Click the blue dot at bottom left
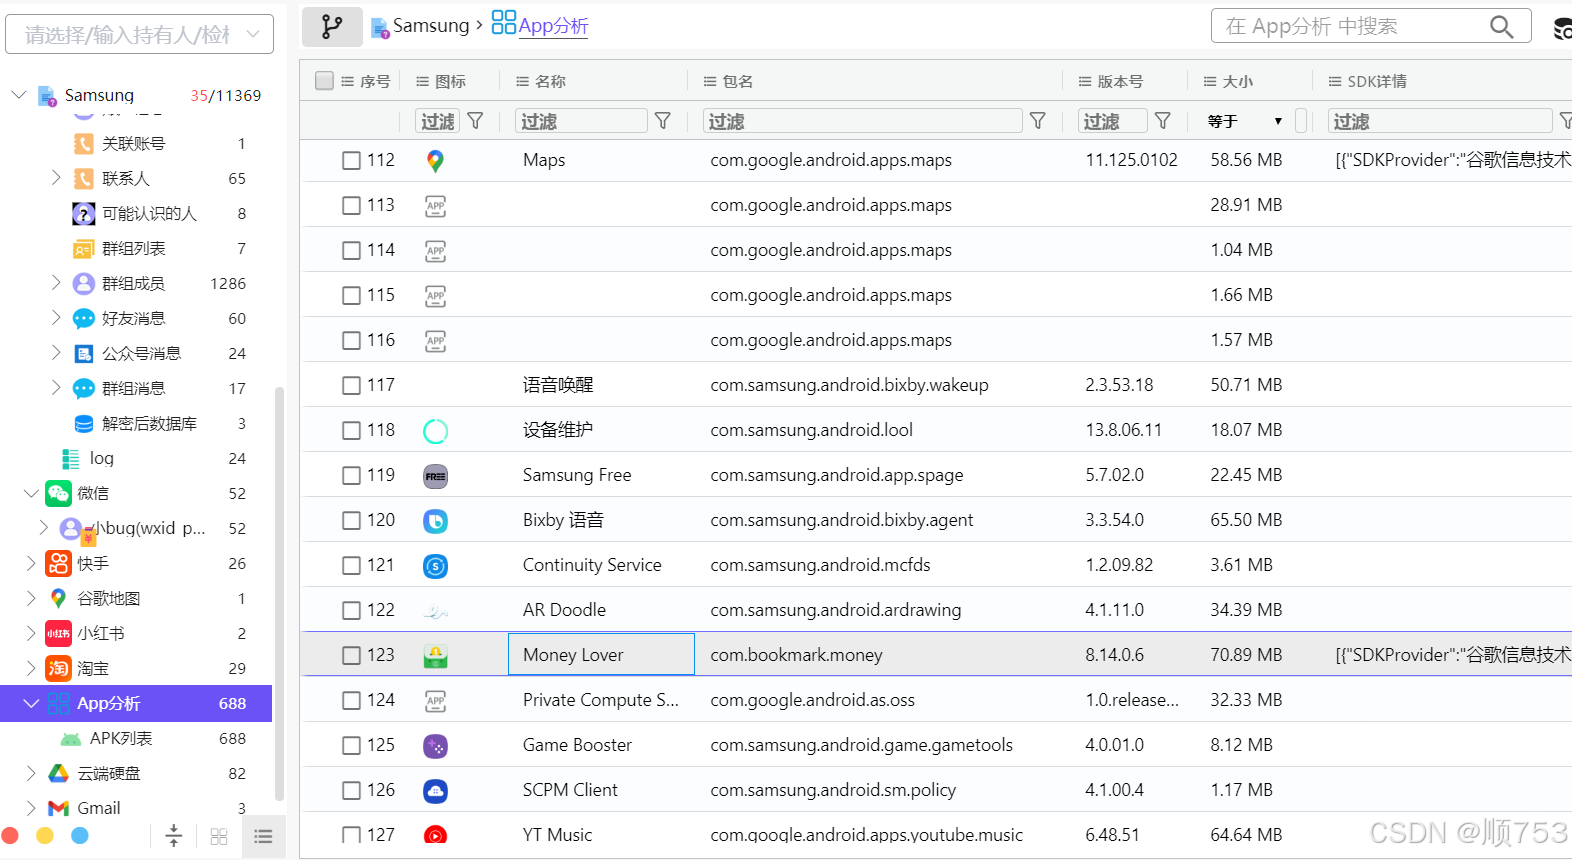This screenshot has width=1572, height=860. [x=80, y=836]
